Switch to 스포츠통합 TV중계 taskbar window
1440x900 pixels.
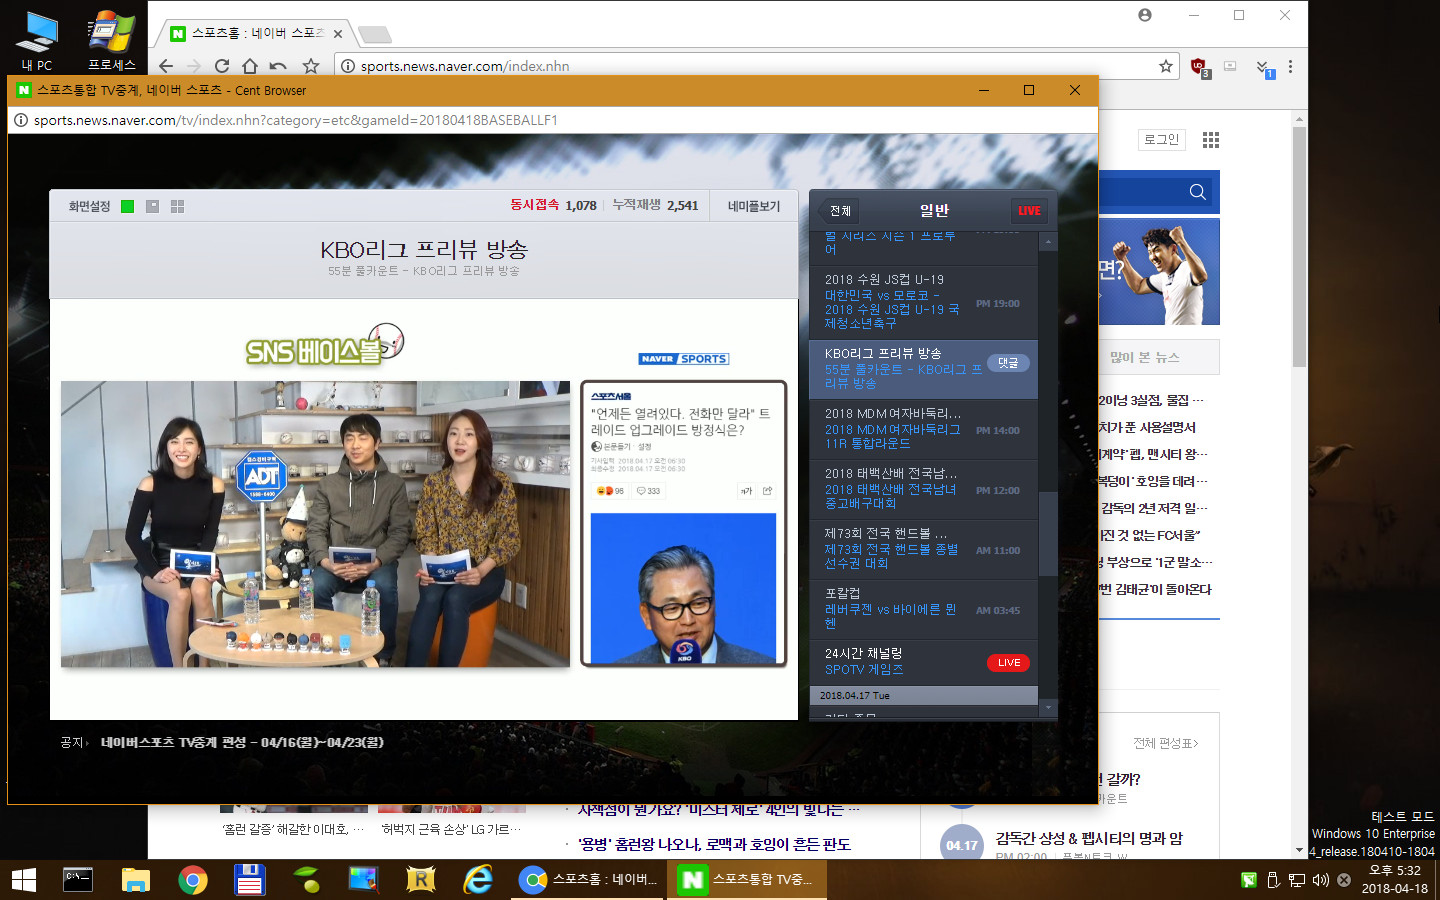747,880
